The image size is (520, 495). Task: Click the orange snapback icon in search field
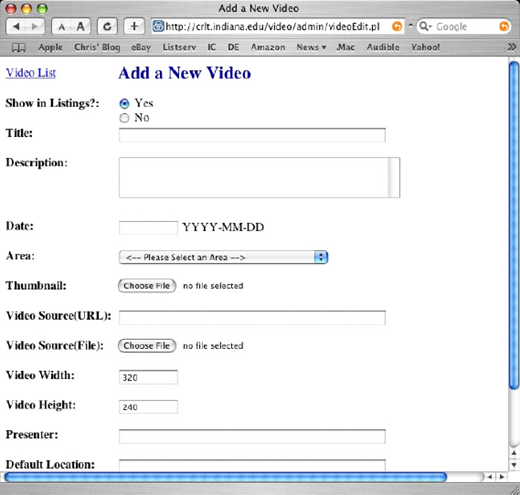tap(504, 26)
